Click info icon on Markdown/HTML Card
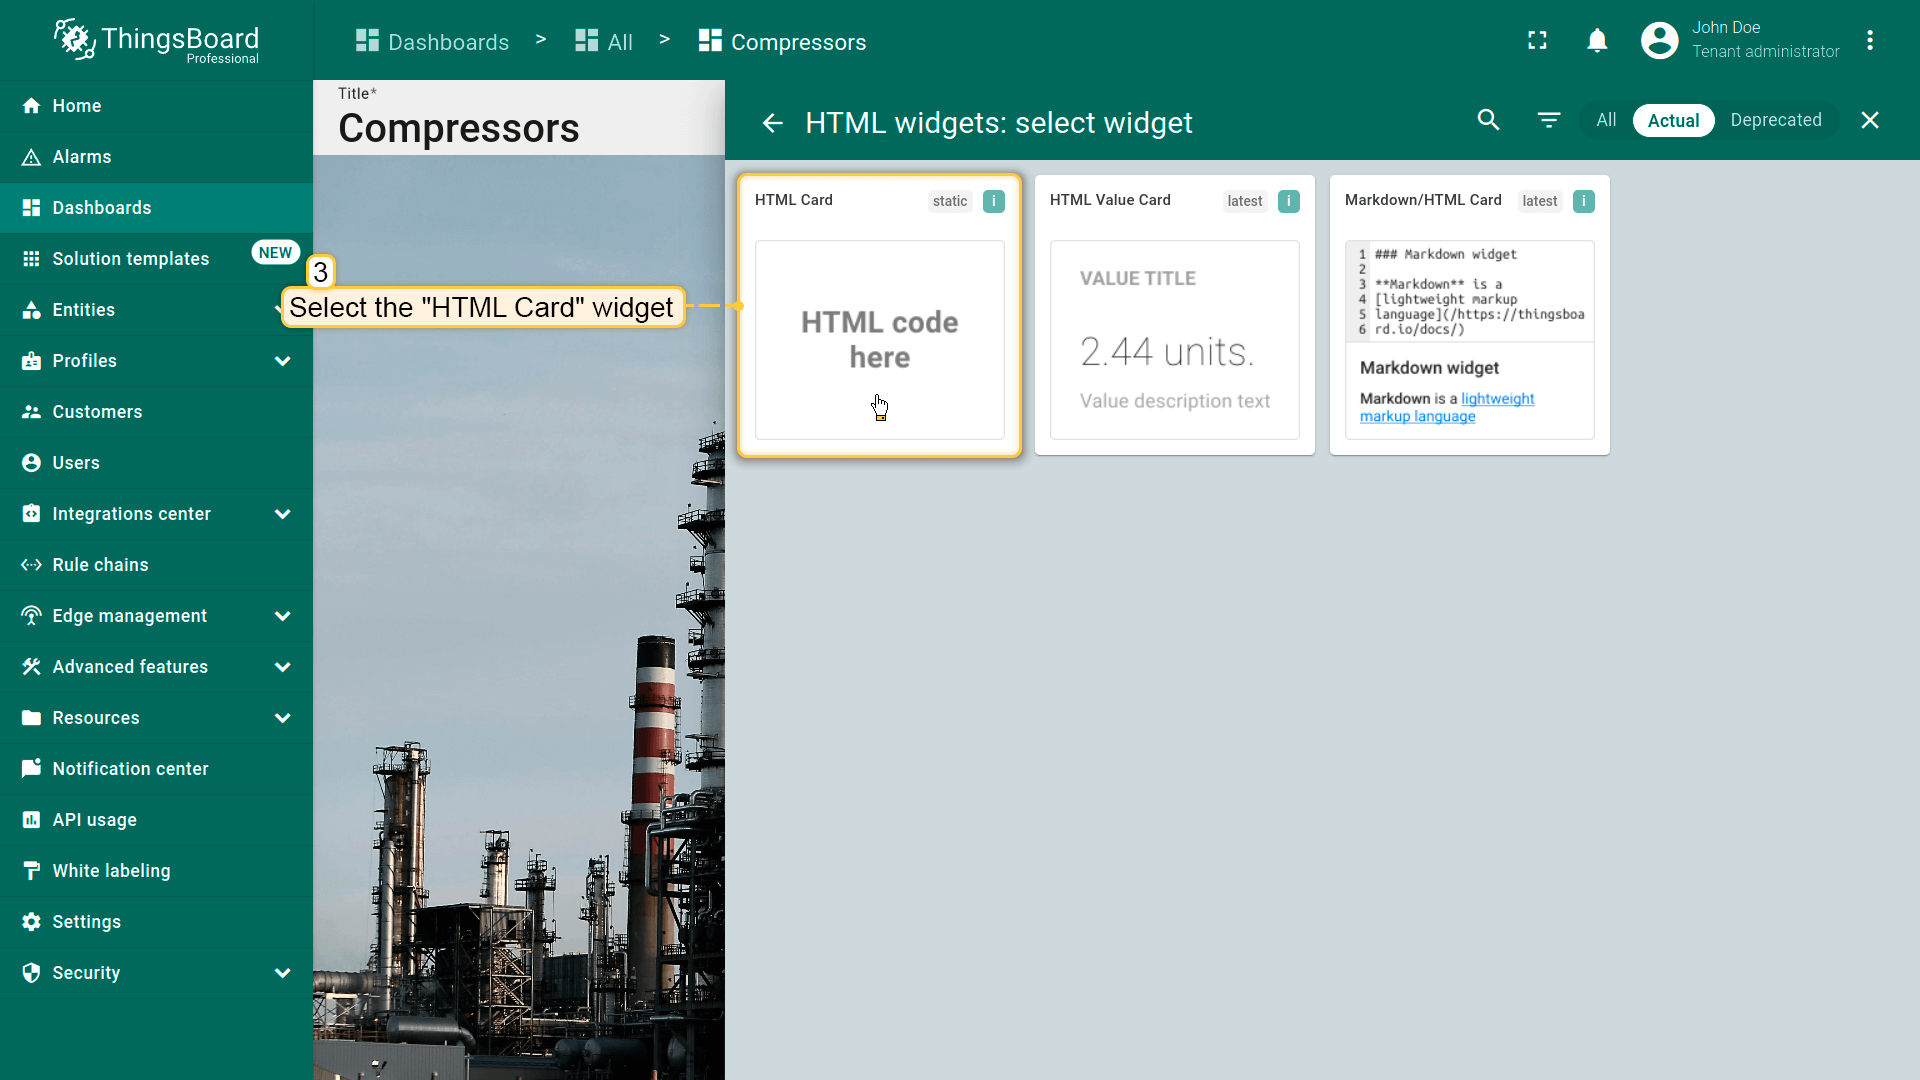The width and height of the screenshot is (1920, 1080). tap(1583, 201)
